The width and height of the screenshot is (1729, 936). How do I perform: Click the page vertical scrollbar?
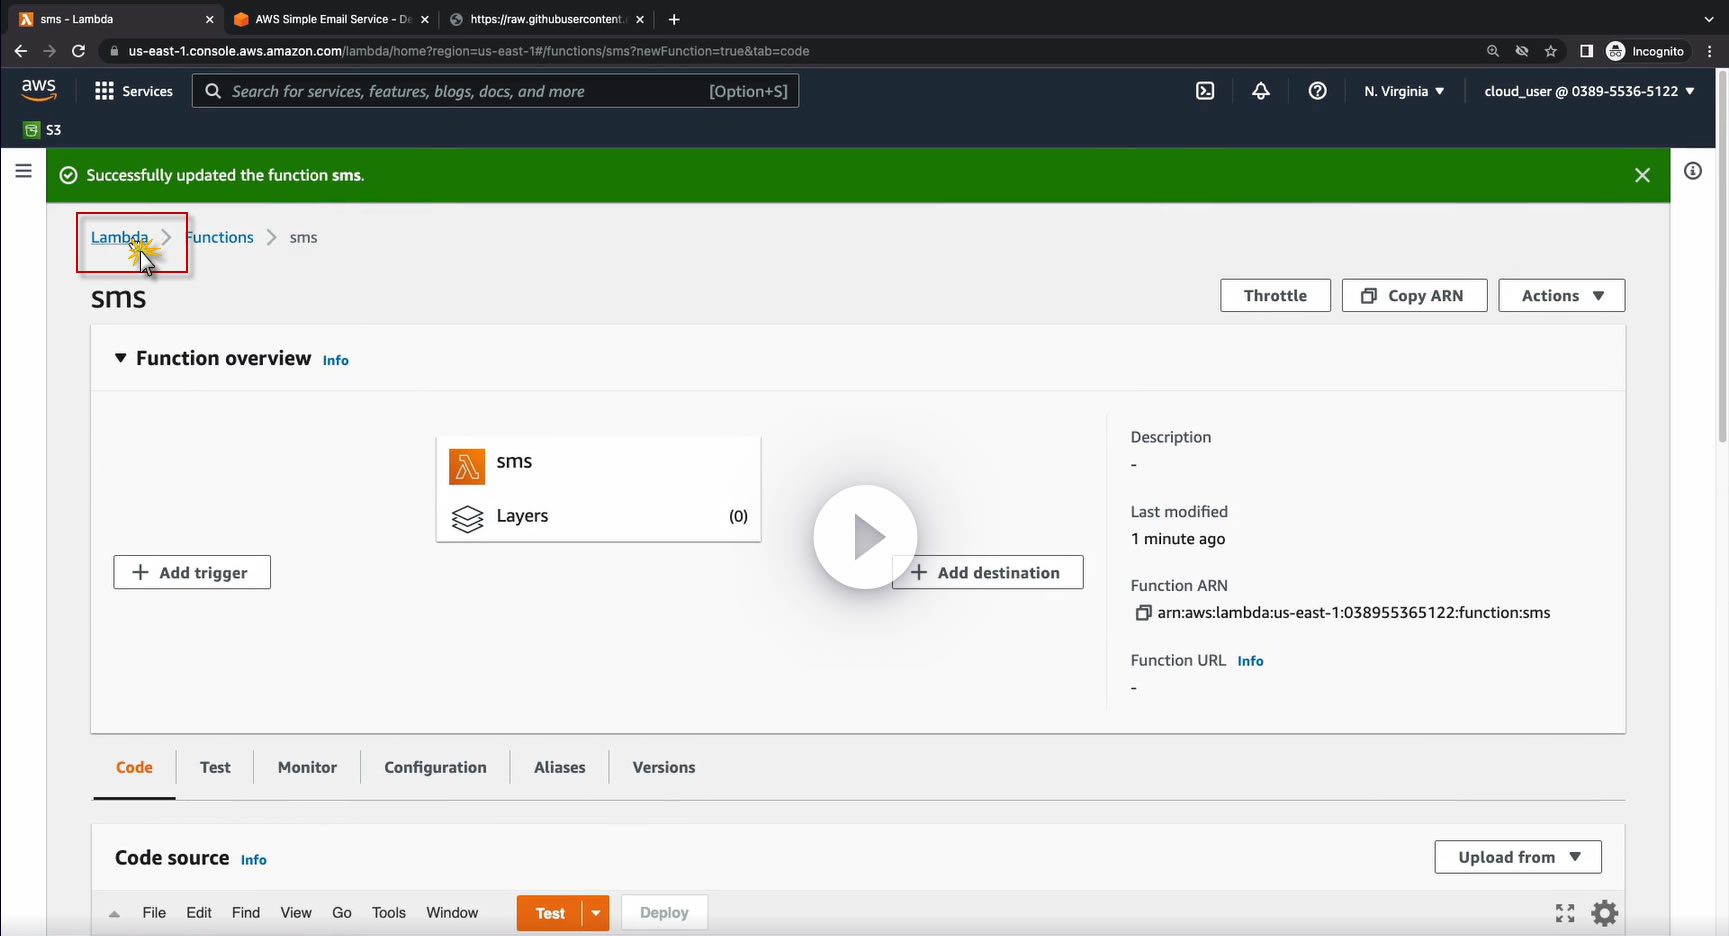point(1721,255)
